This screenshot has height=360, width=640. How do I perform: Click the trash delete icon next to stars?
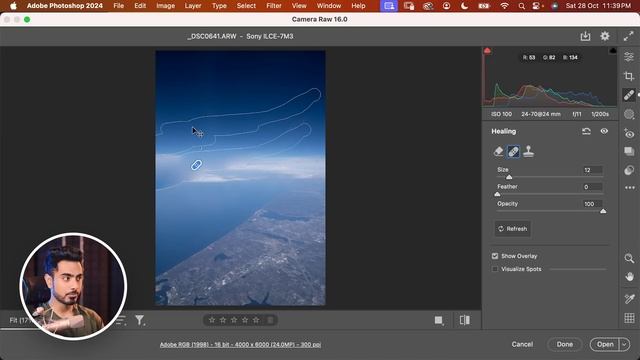(270, 320)
